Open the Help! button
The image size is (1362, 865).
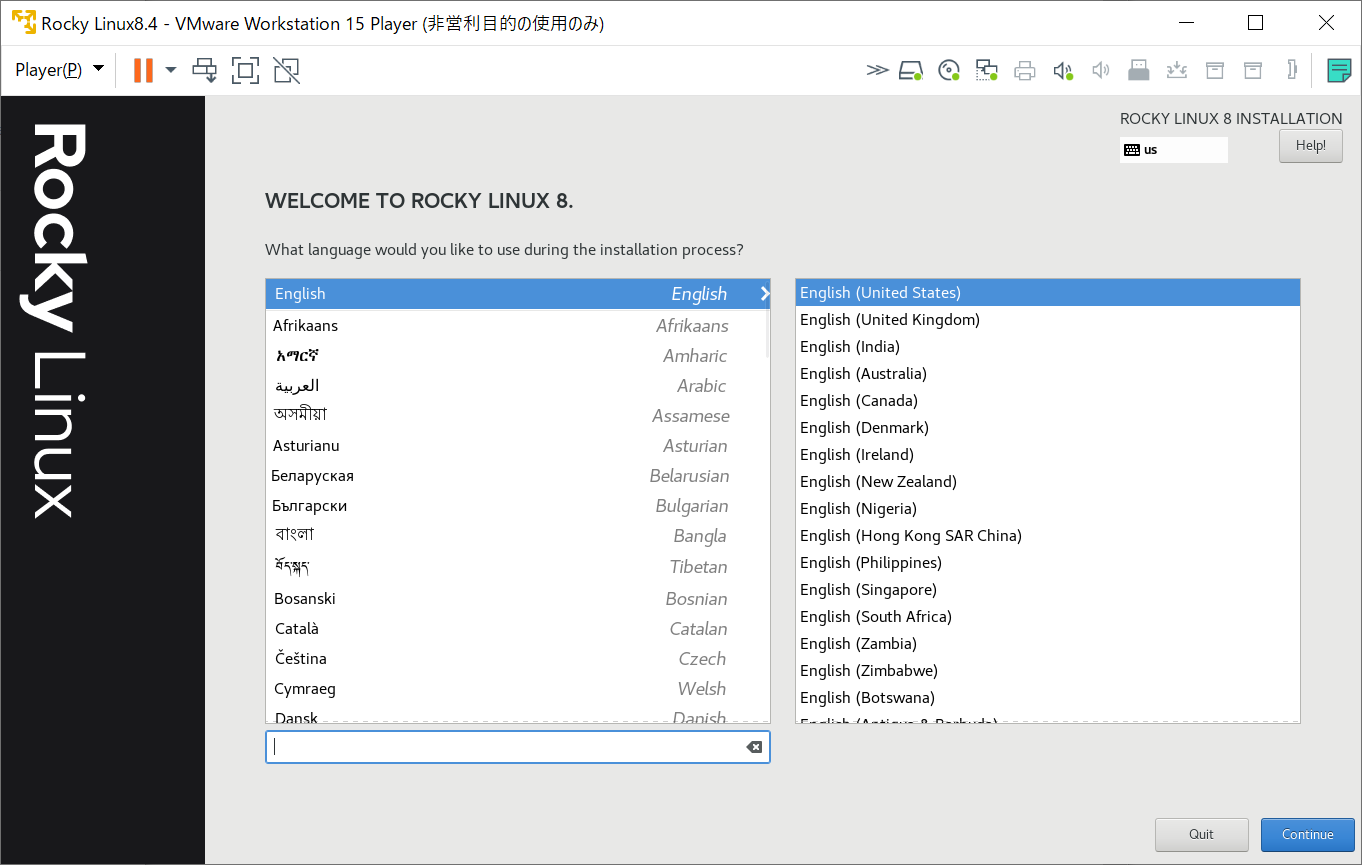1310,146
